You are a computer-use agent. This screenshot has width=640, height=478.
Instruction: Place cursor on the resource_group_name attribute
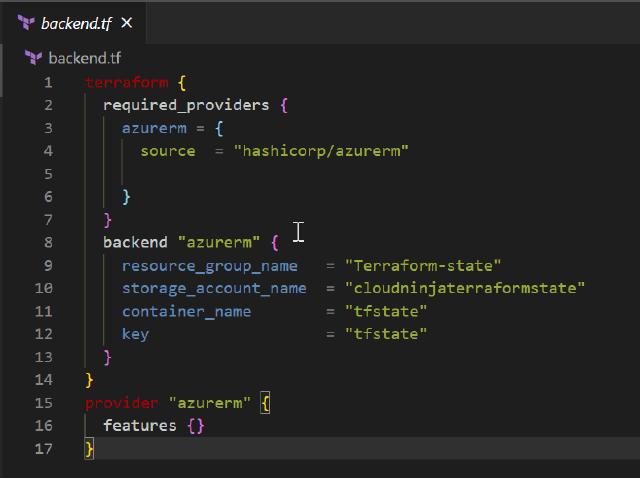[209, 265]
